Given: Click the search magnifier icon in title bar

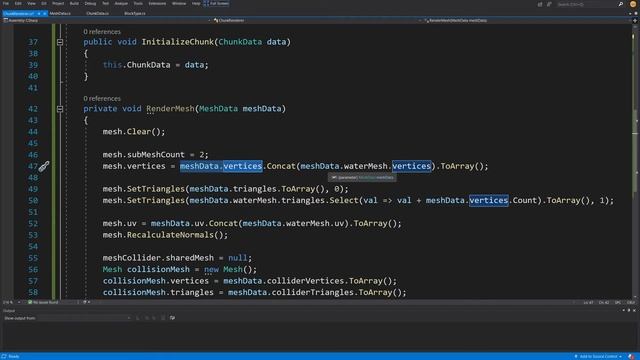Looking at the screenshot, I should coord(621,4).
